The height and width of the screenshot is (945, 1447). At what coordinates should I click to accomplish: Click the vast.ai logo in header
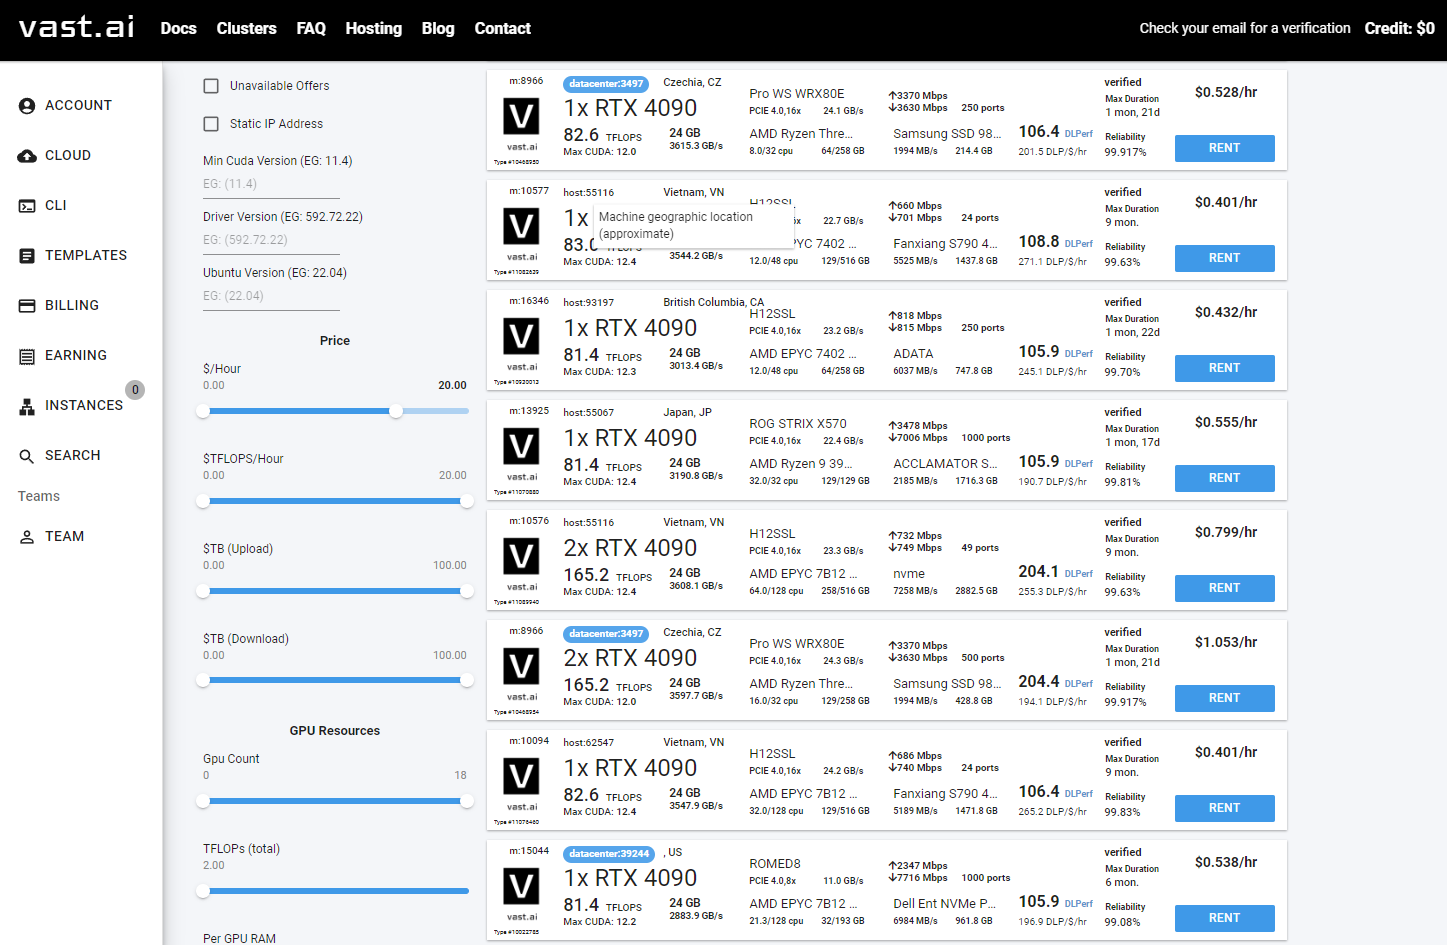click(x=76, y=27)
